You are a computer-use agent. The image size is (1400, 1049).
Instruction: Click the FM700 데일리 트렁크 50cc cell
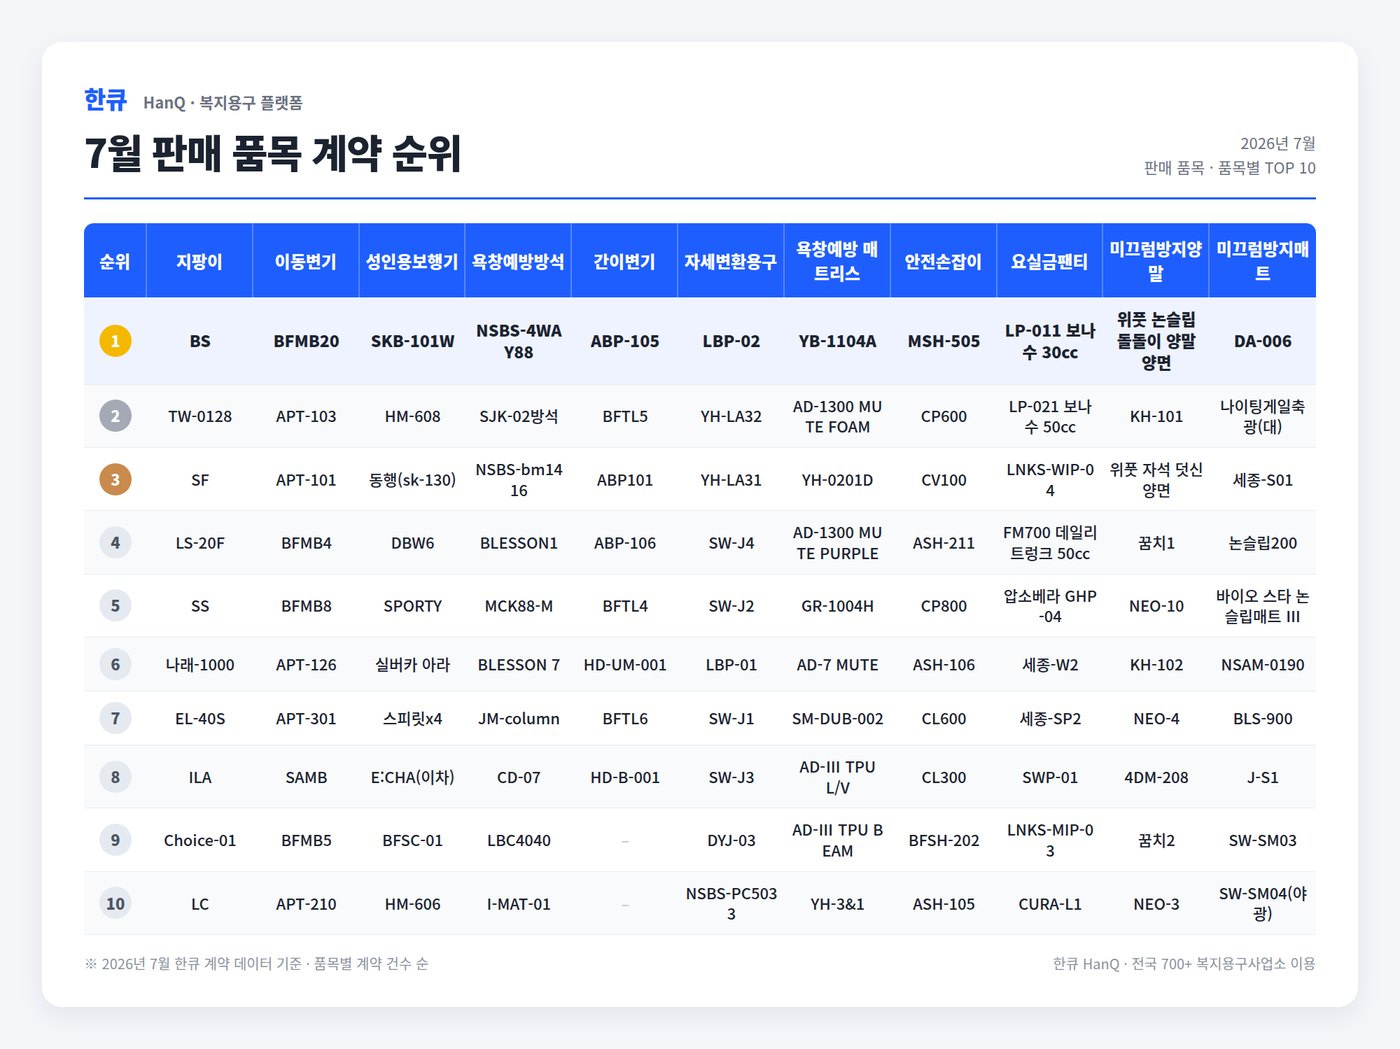(x=1050, y=543)
